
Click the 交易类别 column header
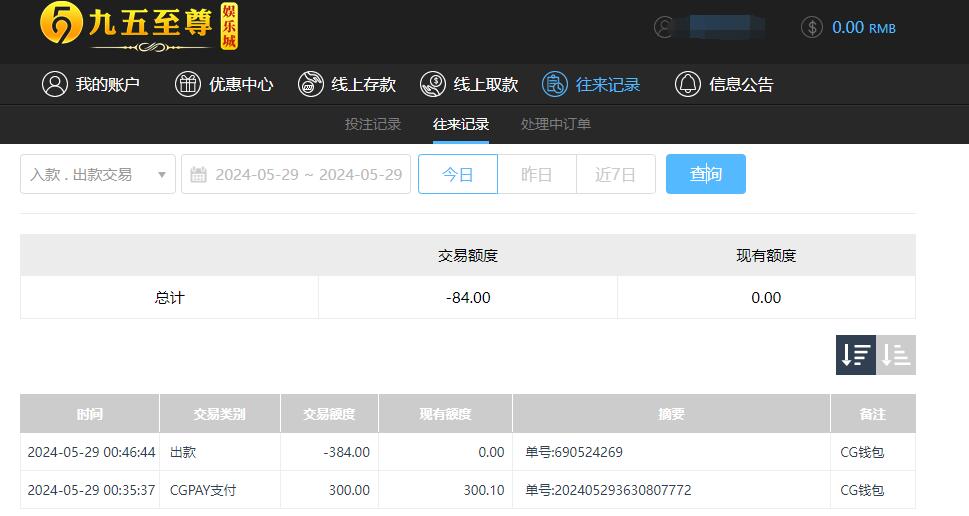219,413
